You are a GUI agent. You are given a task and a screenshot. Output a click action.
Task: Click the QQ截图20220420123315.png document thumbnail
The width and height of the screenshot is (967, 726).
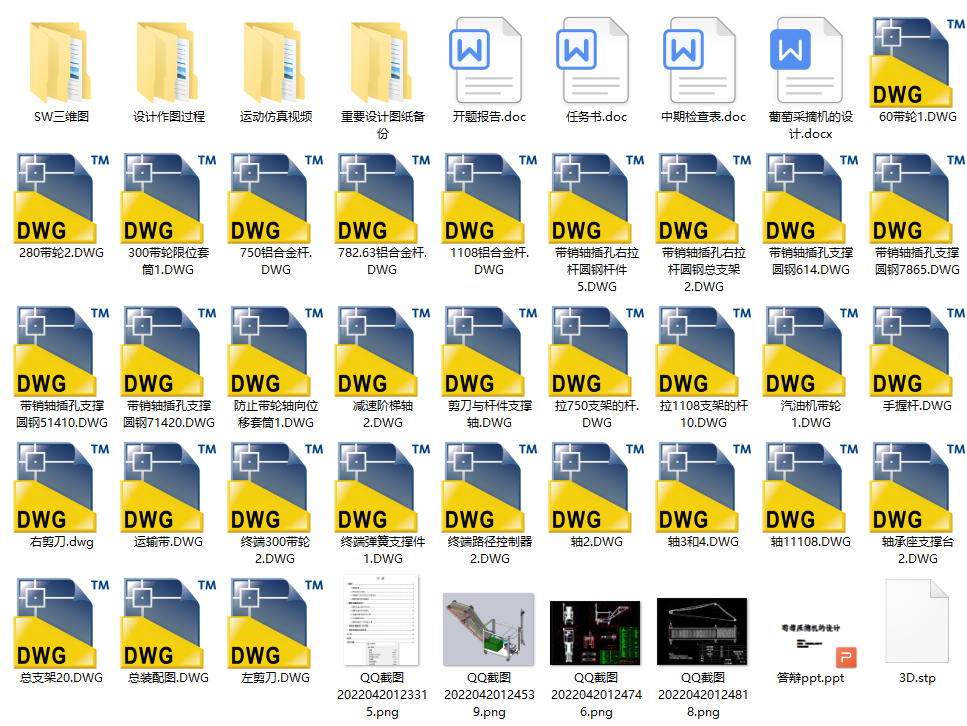tap(382, 622)
